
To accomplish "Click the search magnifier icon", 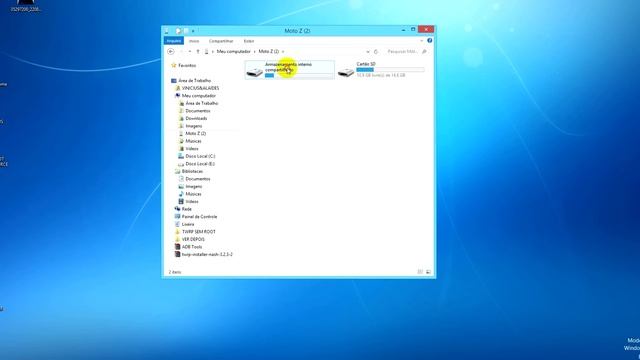I will coord(424,52).
